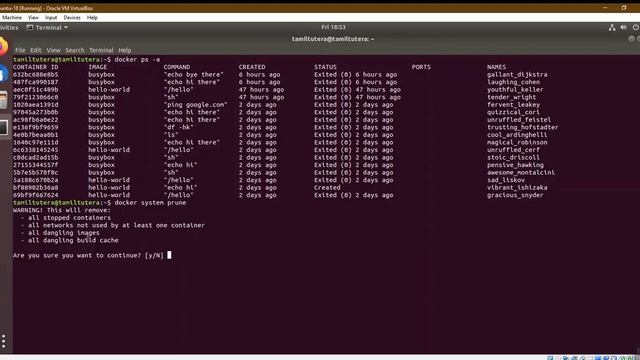Click the name magical_robinson

click(517, 142)
